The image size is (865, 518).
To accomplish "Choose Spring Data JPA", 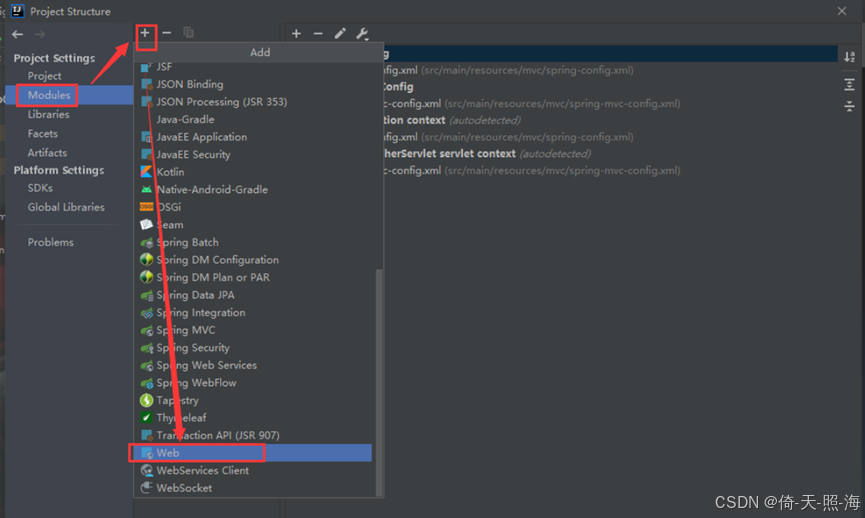I will (x=254, y=295).
